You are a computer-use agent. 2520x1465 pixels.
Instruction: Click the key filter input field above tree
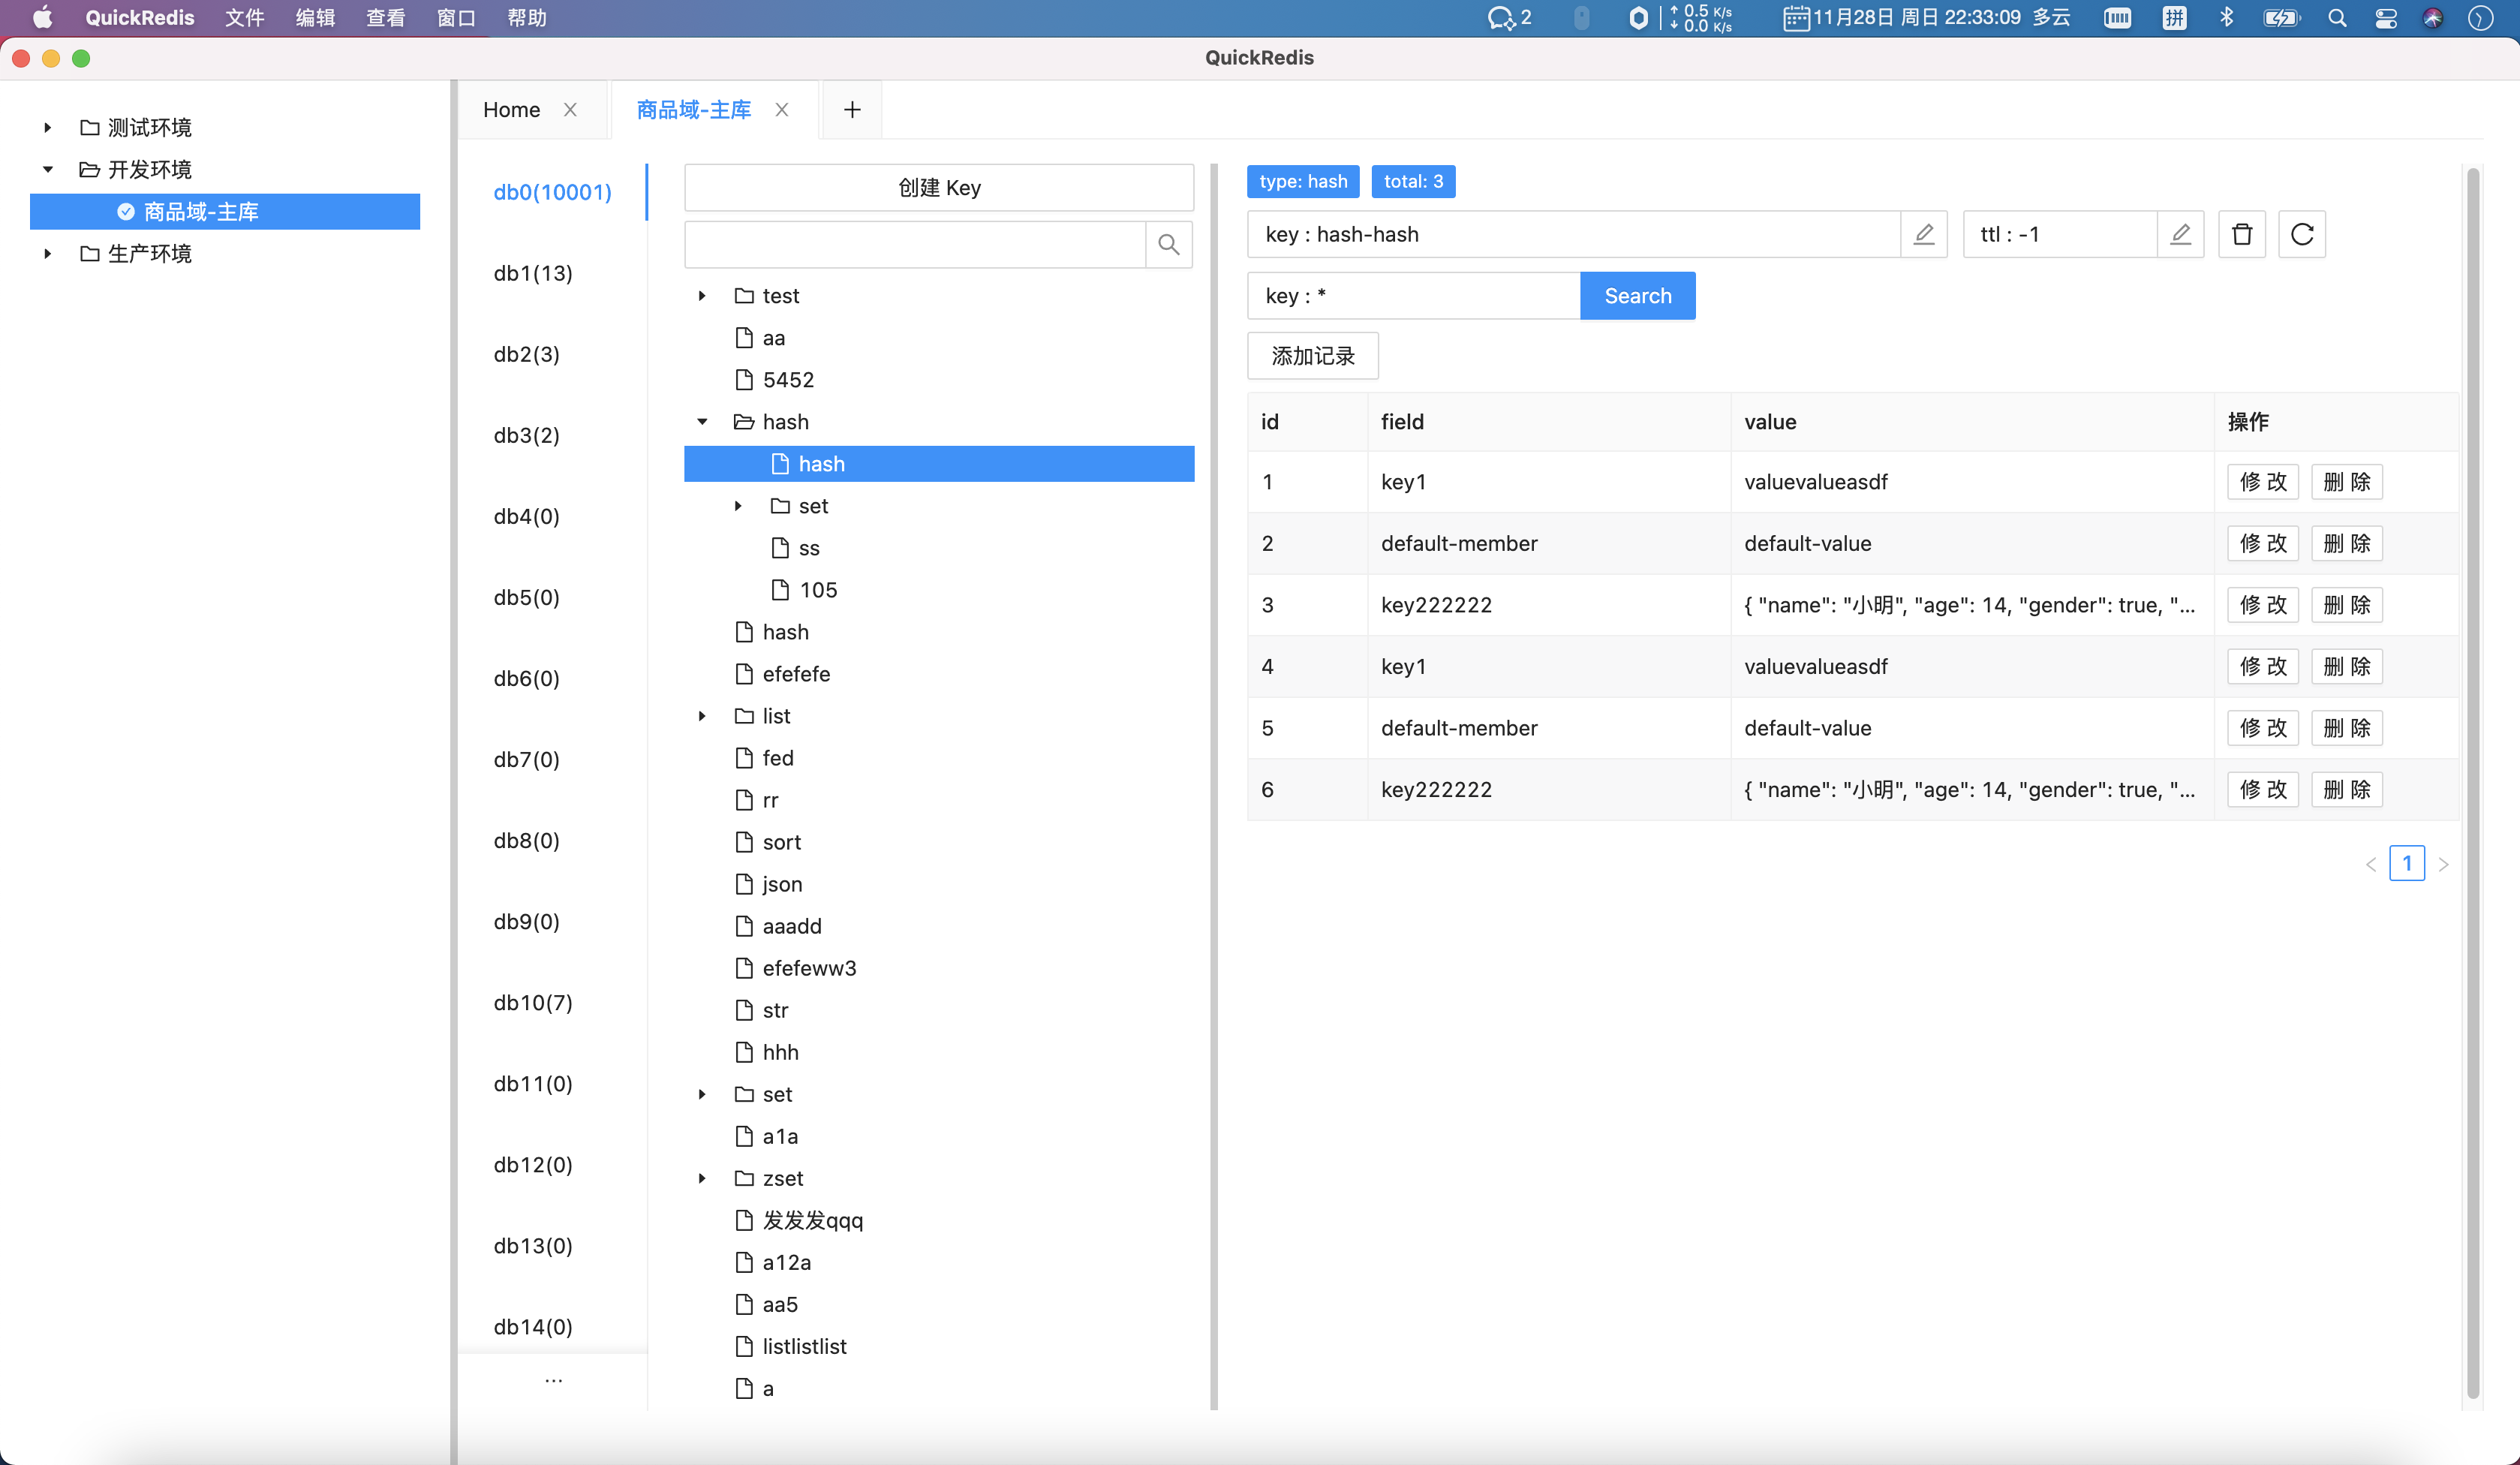[915, 244]
